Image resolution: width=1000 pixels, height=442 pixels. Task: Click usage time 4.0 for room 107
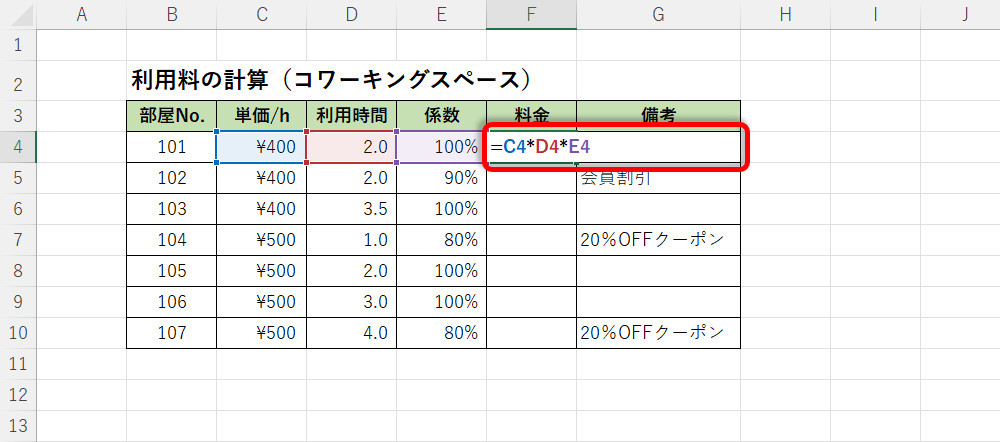(351, 333)
